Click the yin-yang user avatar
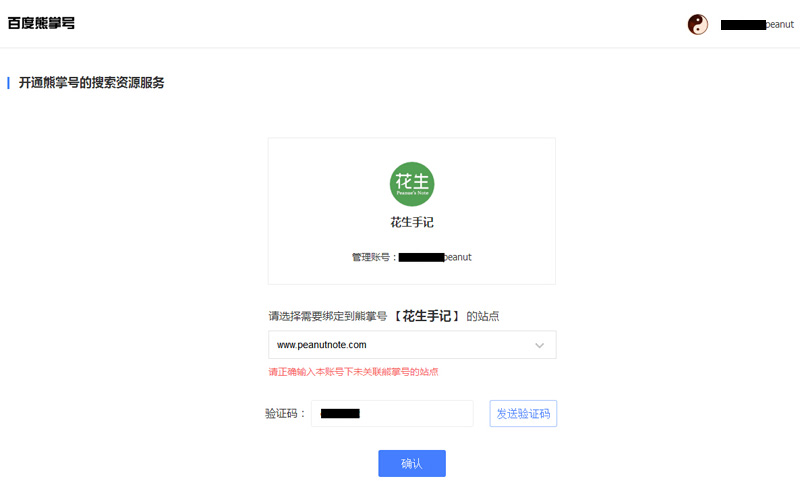The width and height of the screenshot is (800, 481). click(x=698, y=24)
